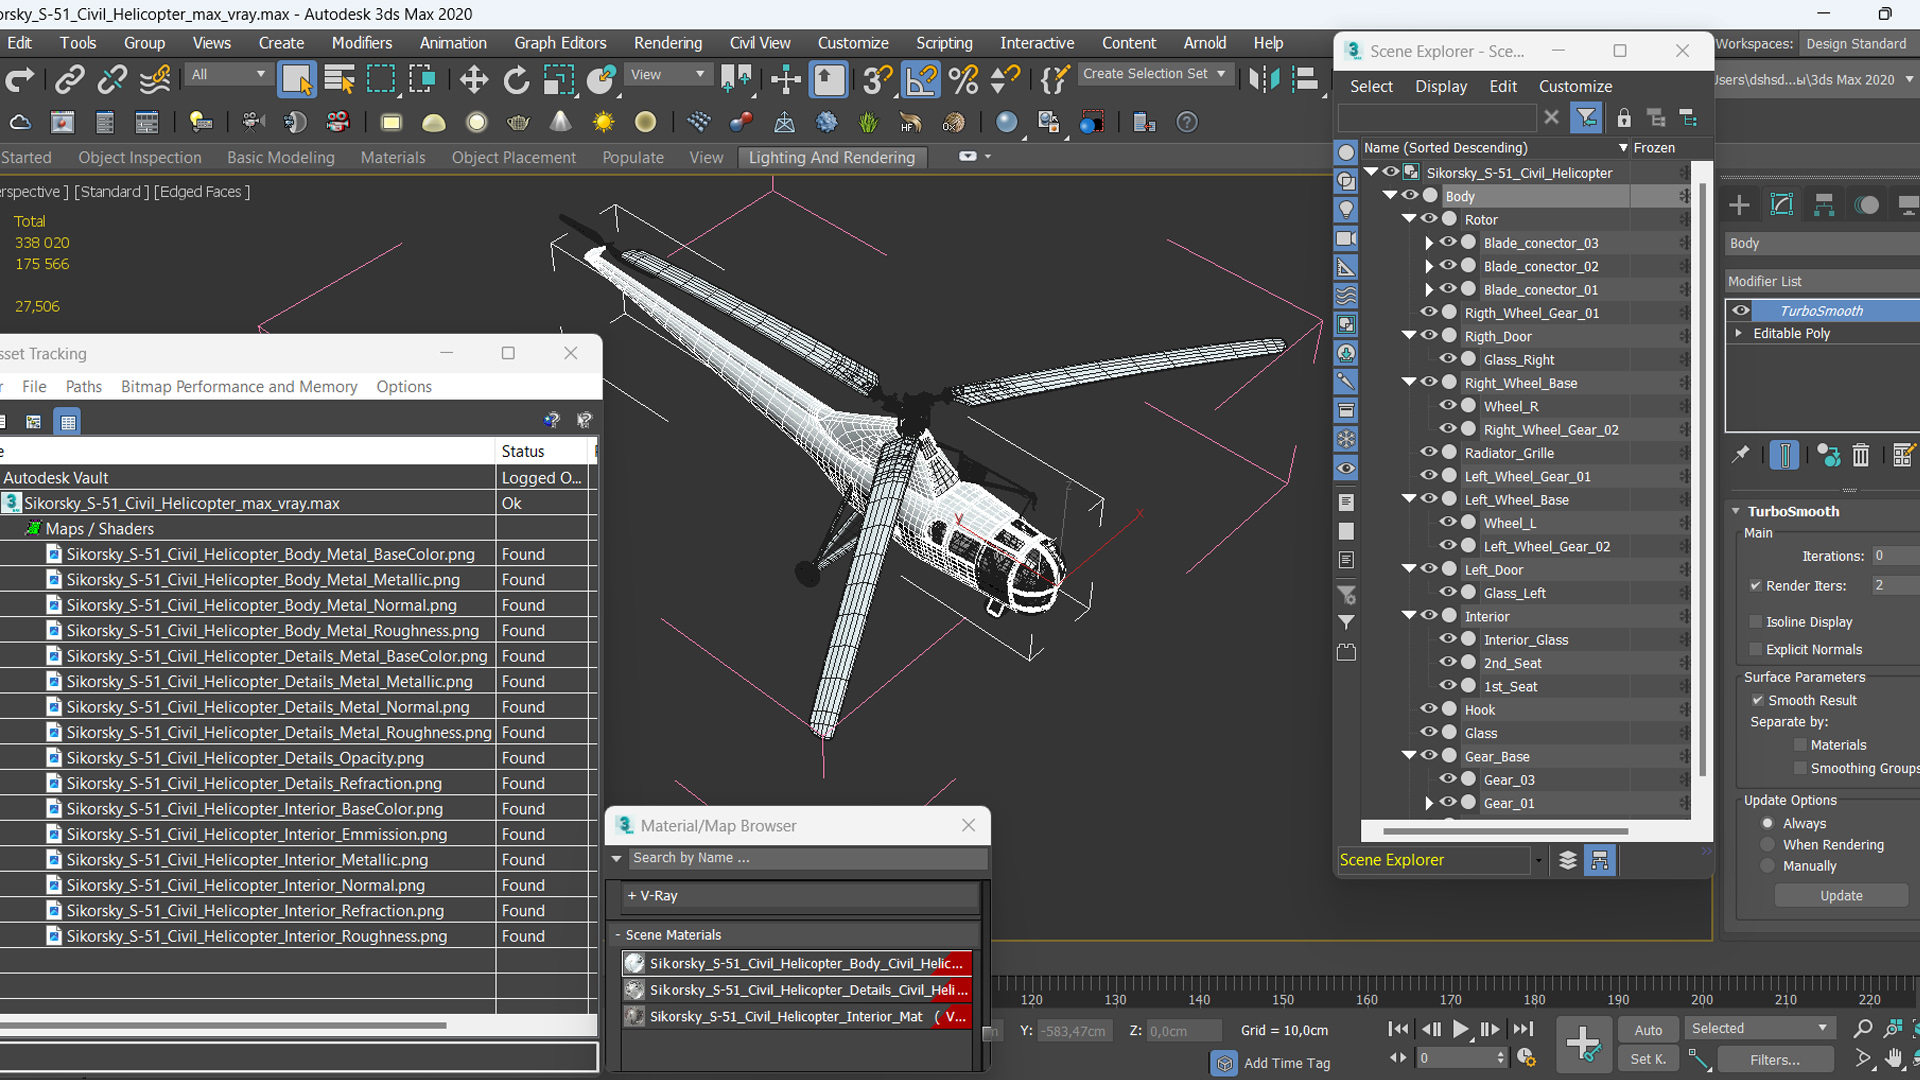This screenshot has height=1080, width=1920.
Task: Toggle the Percent Snap icon
Action: coord(963,79)
